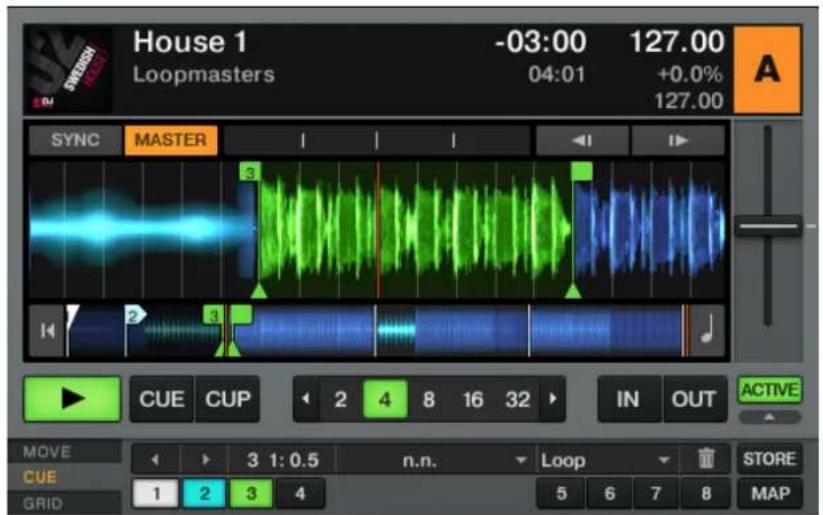Toggle the MASTER tempo button

tap(171, 140)
